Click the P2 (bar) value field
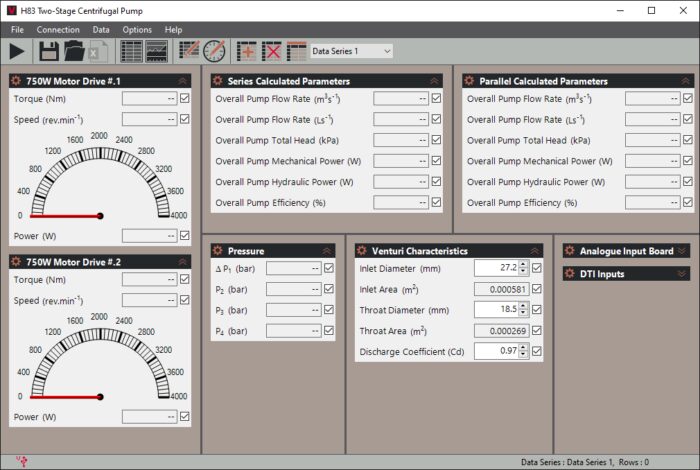The width and height of the screenshot is (700, 470). [x=293, y=289]
